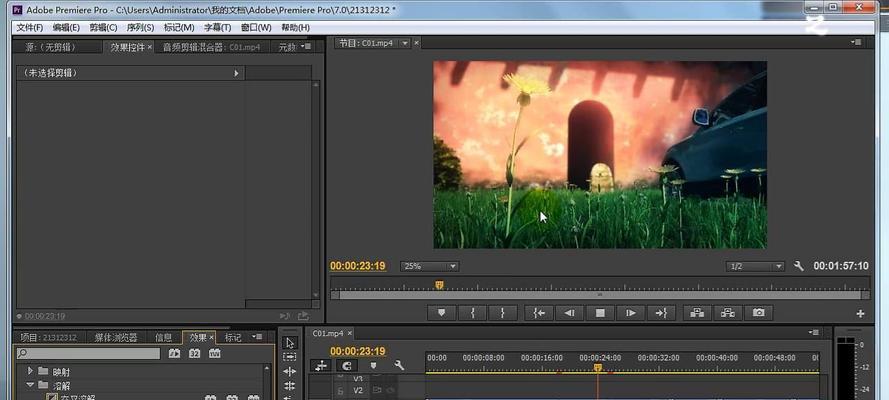The image size is (889, 400).
Task: Open the 文件(F) menu
Action: click(x=29, y=27)
